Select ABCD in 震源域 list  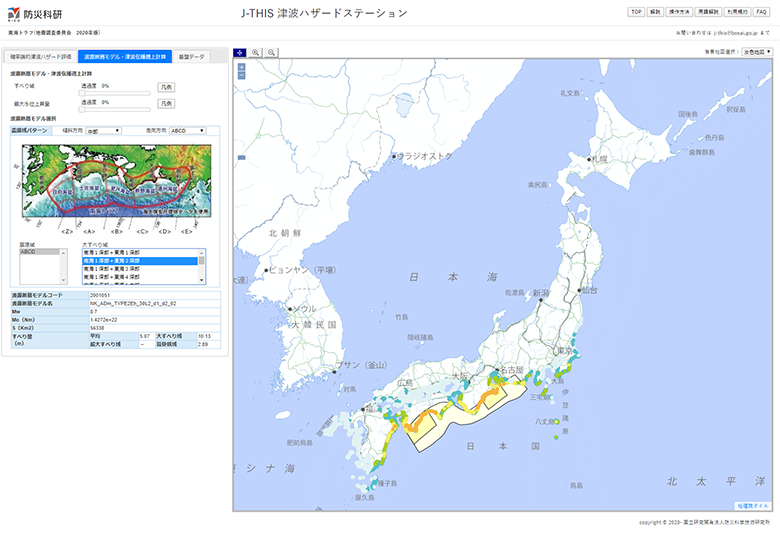[40, 253]
